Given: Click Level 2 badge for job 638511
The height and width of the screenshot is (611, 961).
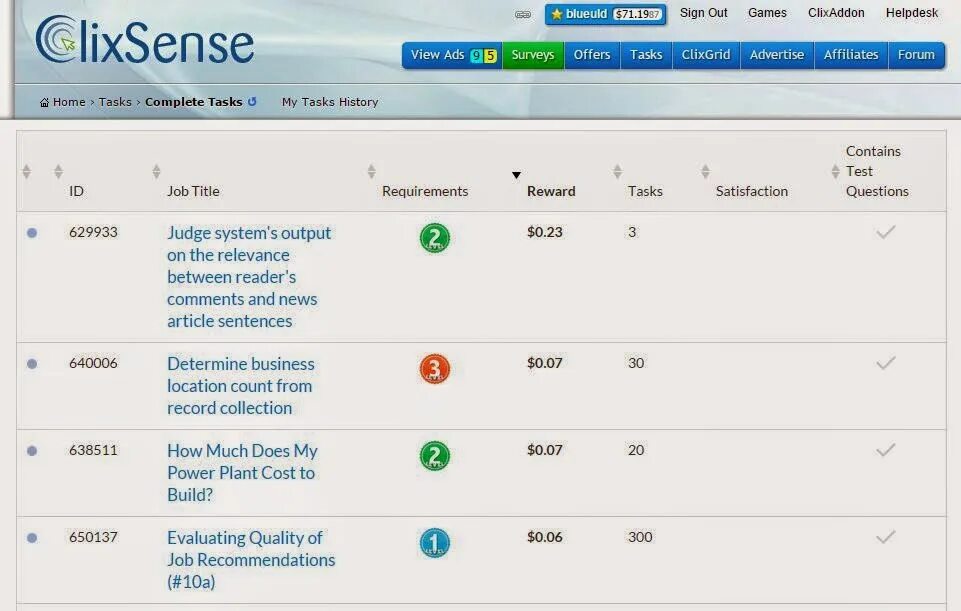Looking at the screenshot, I should (435, 456).
